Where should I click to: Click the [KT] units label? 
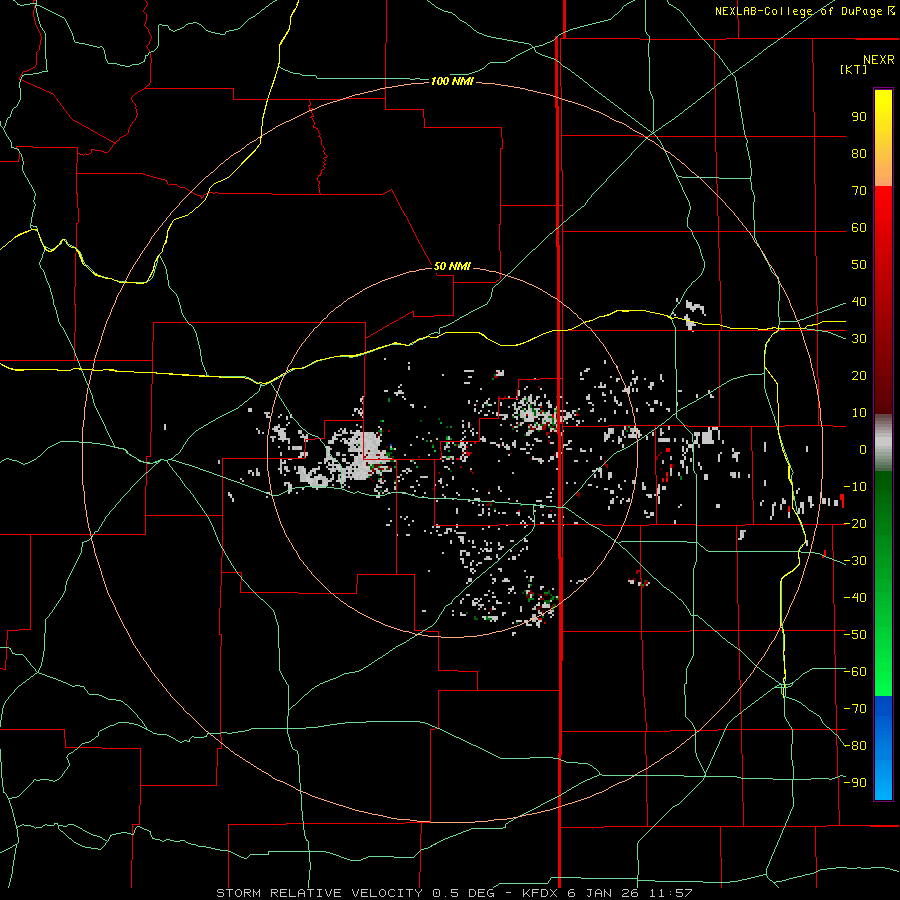854,69
